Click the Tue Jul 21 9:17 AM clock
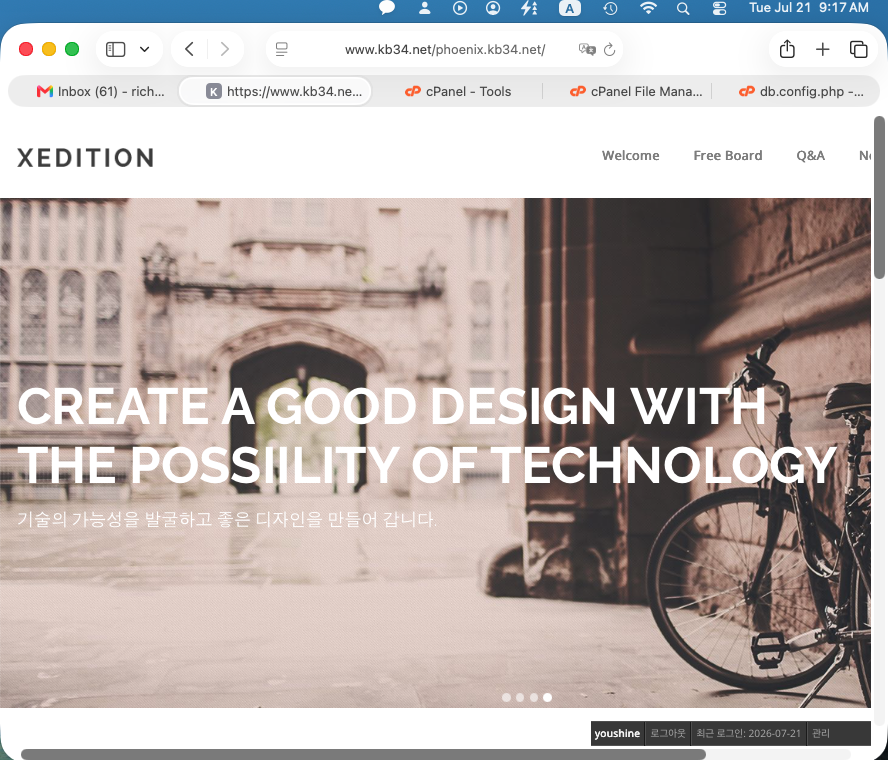Screen dimensions: 888x760 tap(809, 7)
